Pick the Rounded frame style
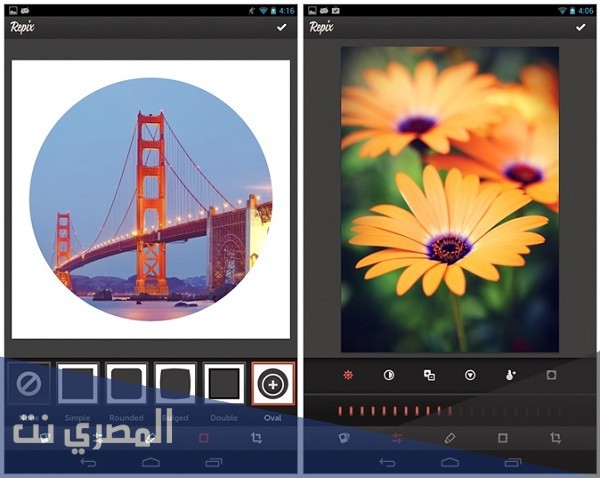Viewport: 600px width, 478px height. [127, 384]
